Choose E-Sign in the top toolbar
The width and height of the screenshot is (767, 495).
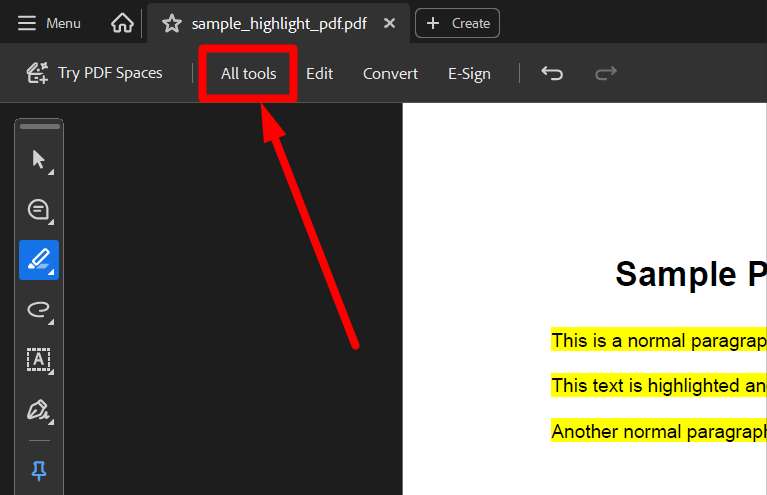[x=469, y=73]
